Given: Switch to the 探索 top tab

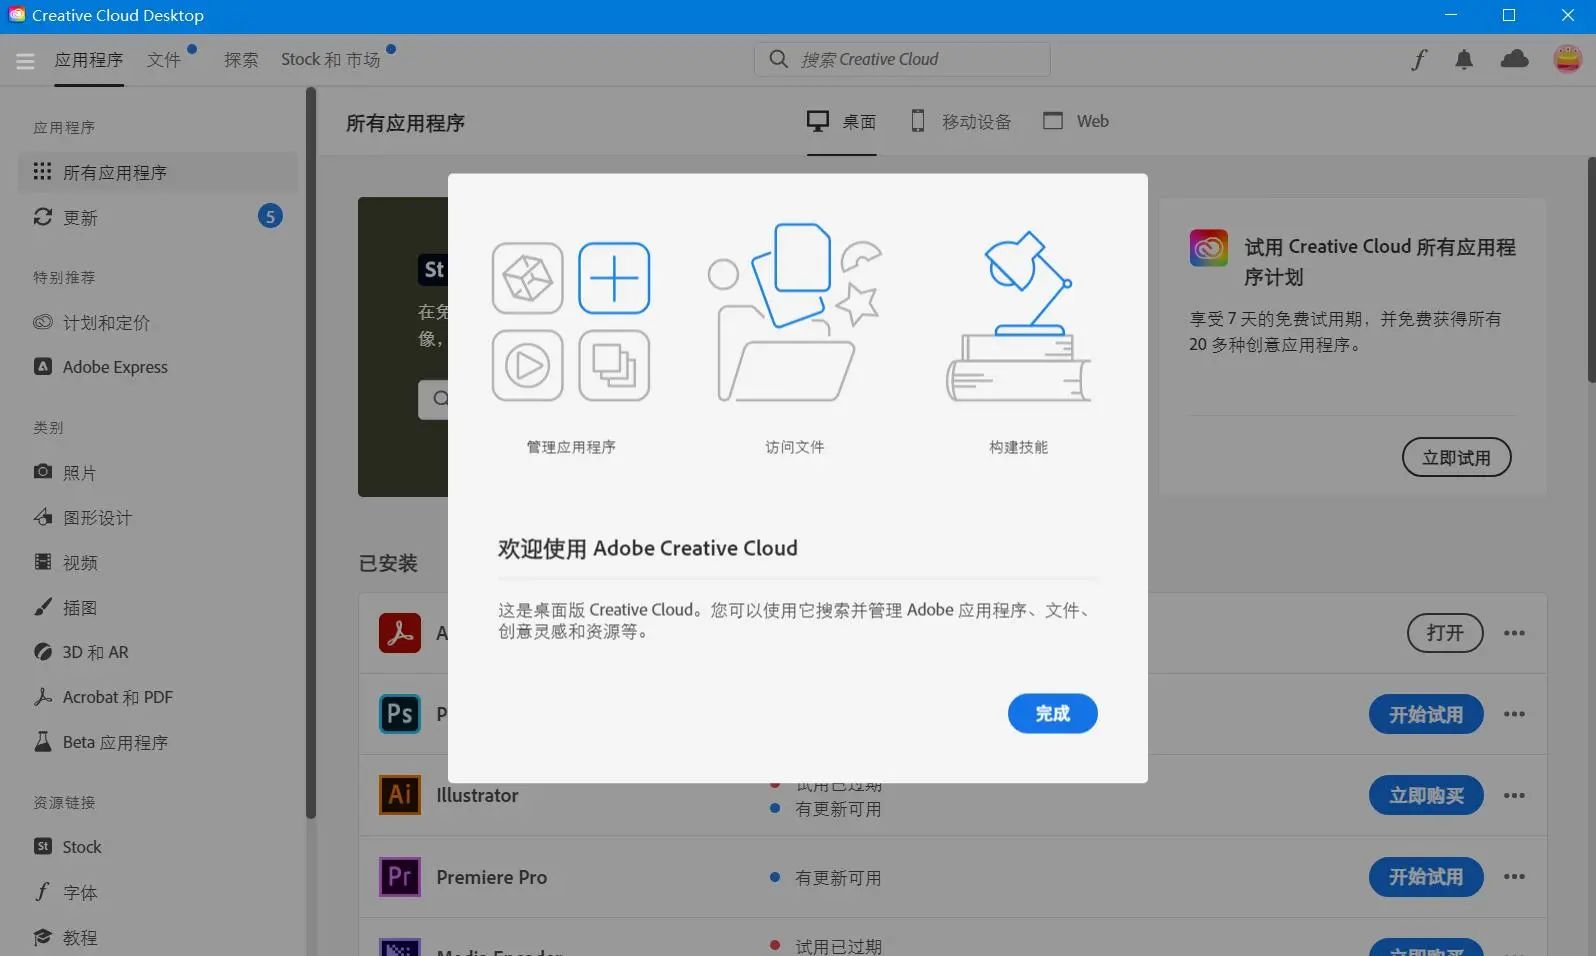Looking at the screenshot, I should [241, 60].
